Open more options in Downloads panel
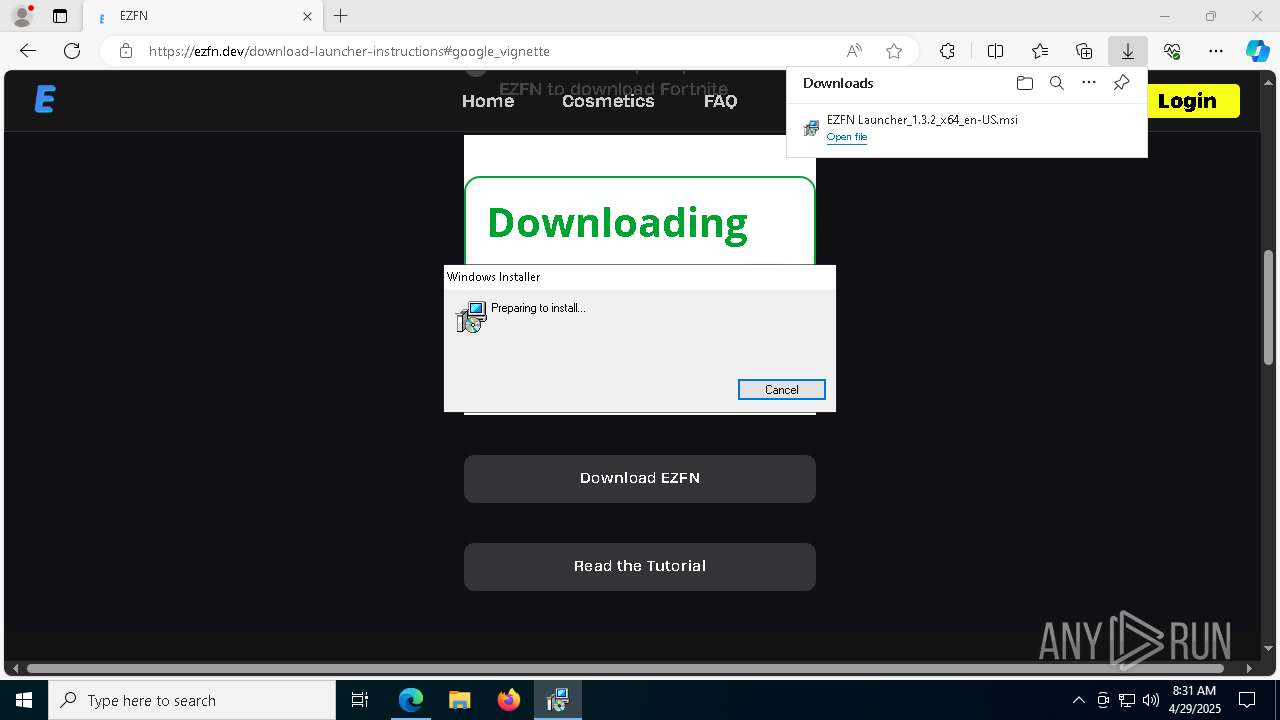Image resolution: width=1280 pixels, height=720 pixels. click(x=1089, y=83)
